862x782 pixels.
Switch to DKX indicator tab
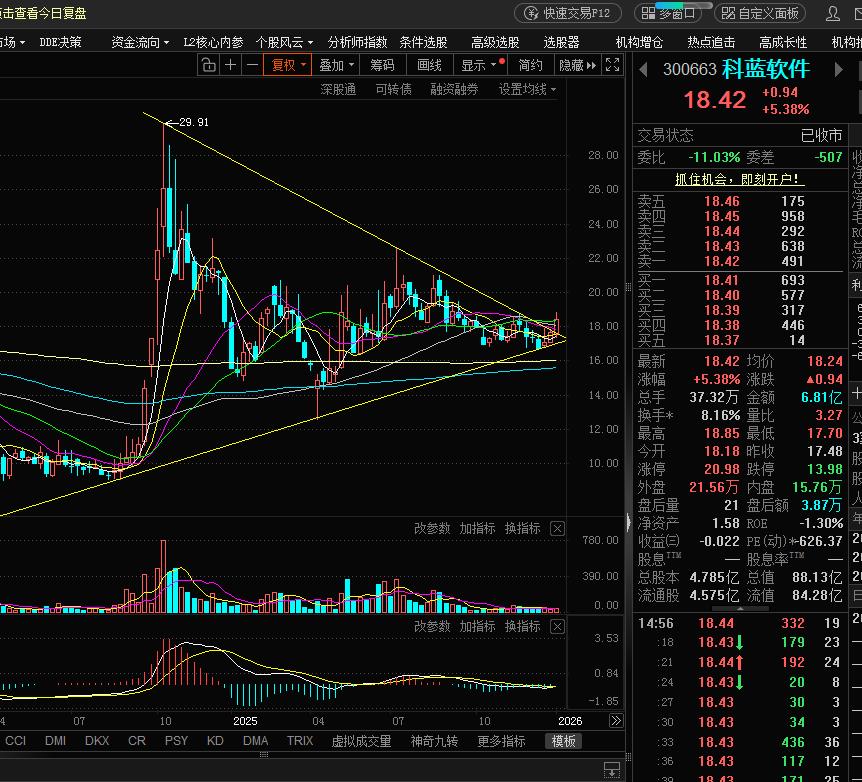click(x=97, y=741)
